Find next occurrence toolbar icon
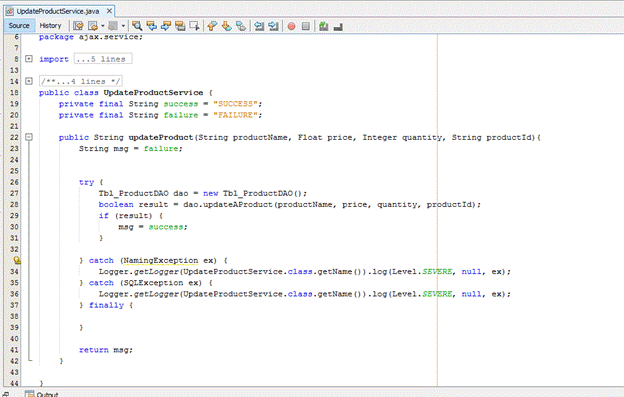 [x=166, y=26]
